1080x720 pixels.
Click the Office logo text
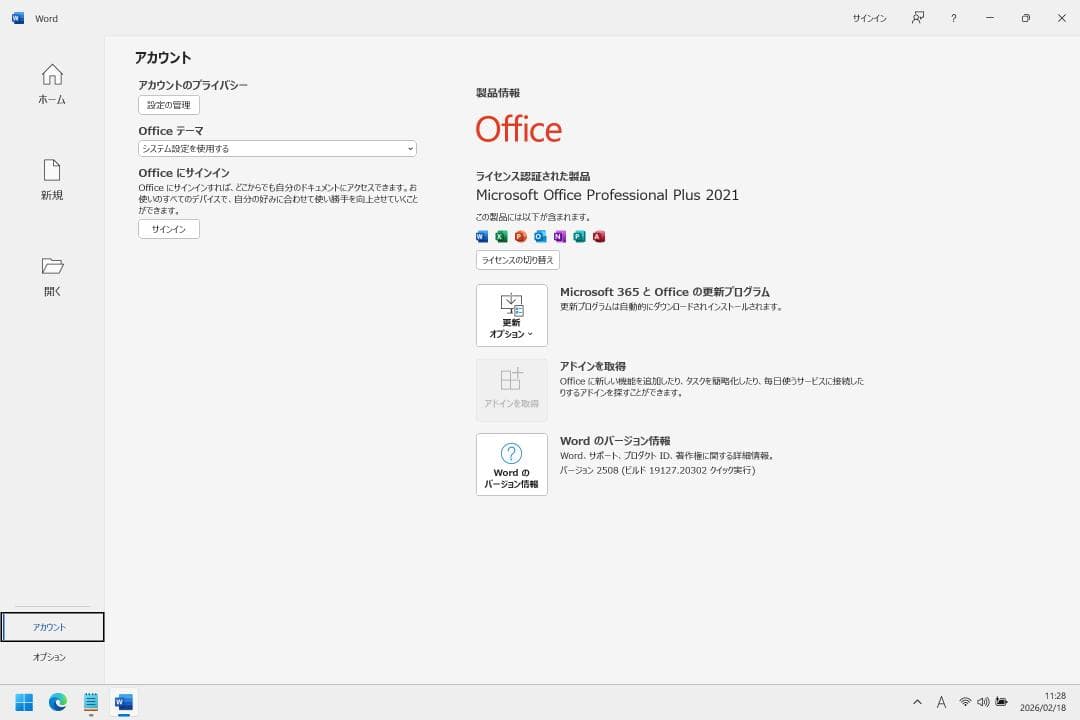[x=519, y=129]
